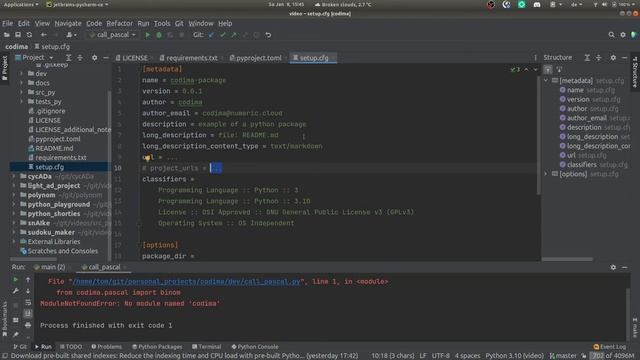This screenshot has width=640, height=360.
Task: Select .gitignore in project tree
Action: 50,111
